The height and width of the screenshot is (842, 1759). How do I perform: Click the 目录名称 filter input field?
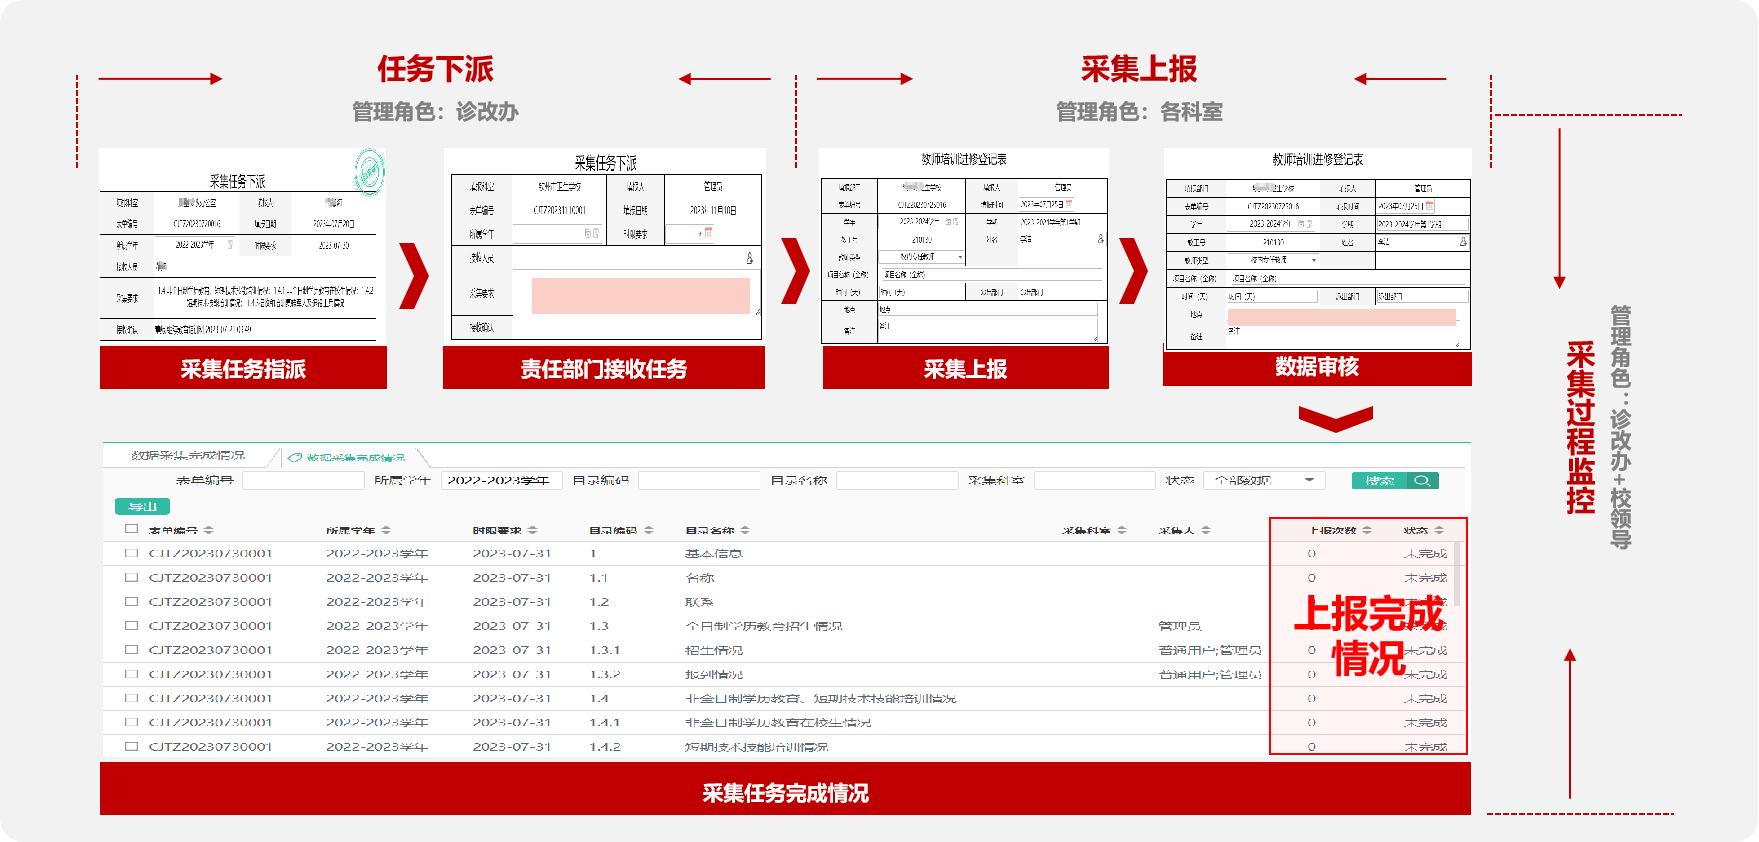898,481
